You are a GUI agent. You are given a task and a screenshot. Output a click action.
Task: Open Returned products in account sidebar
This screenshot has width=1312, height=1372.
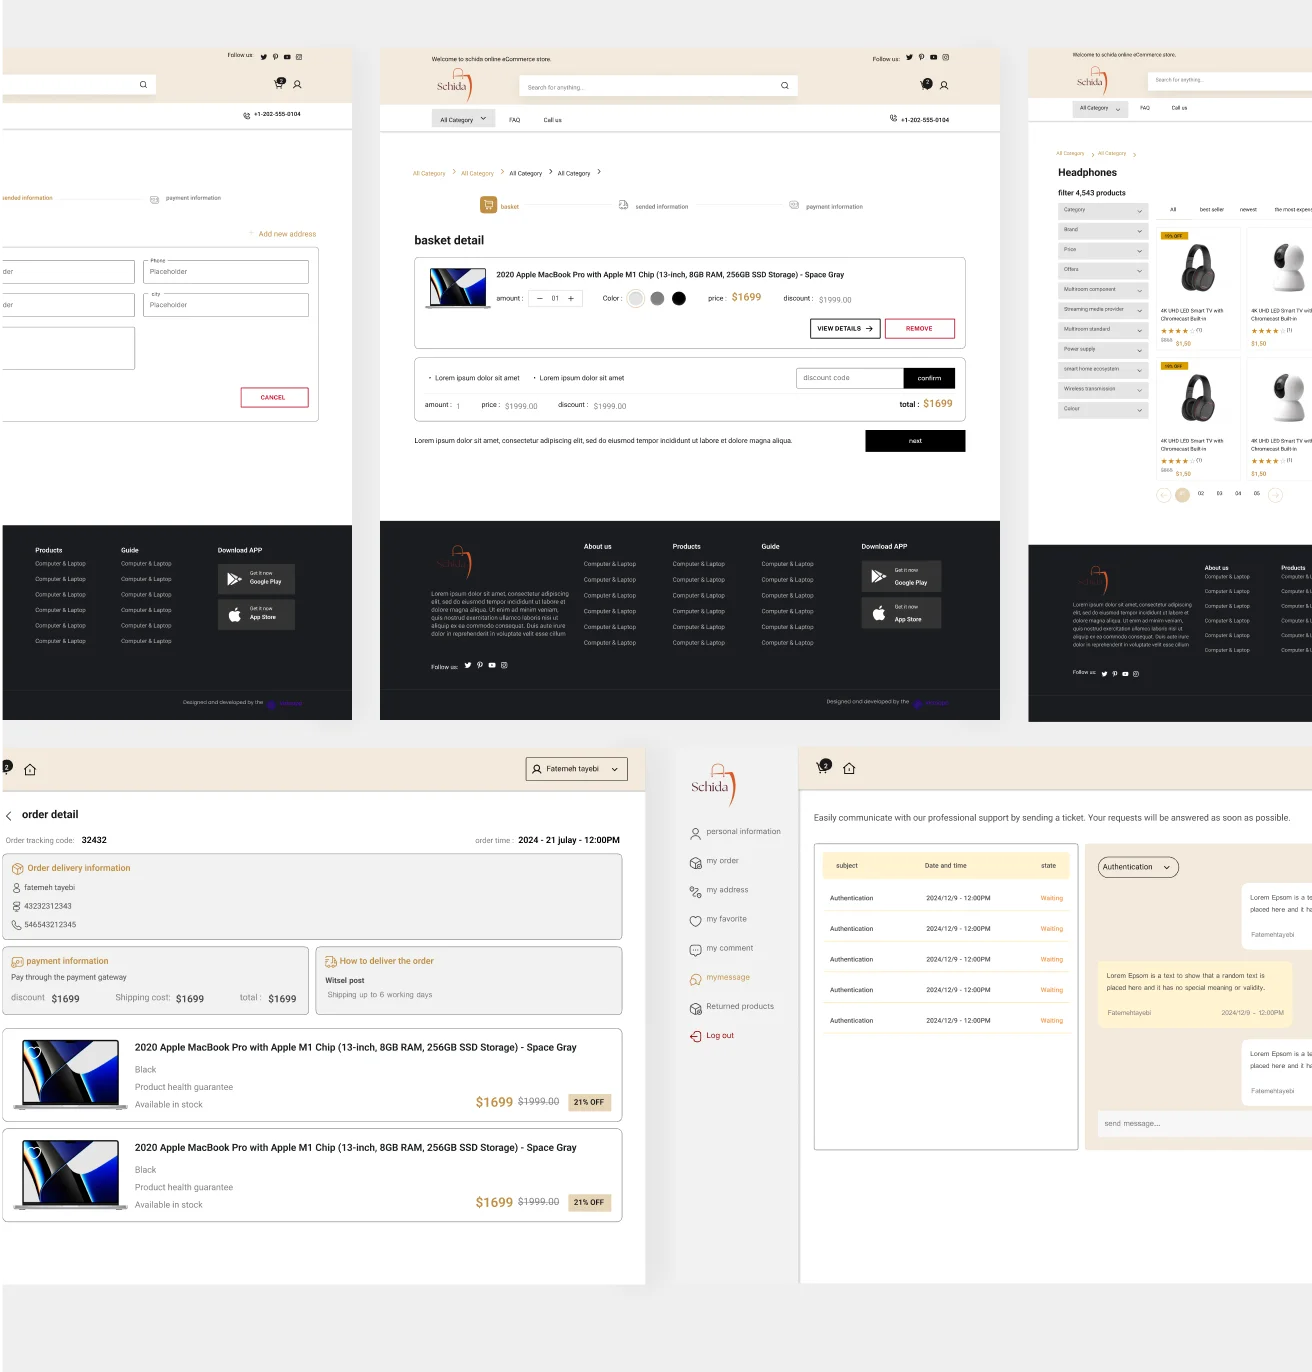click(732, 1007)
